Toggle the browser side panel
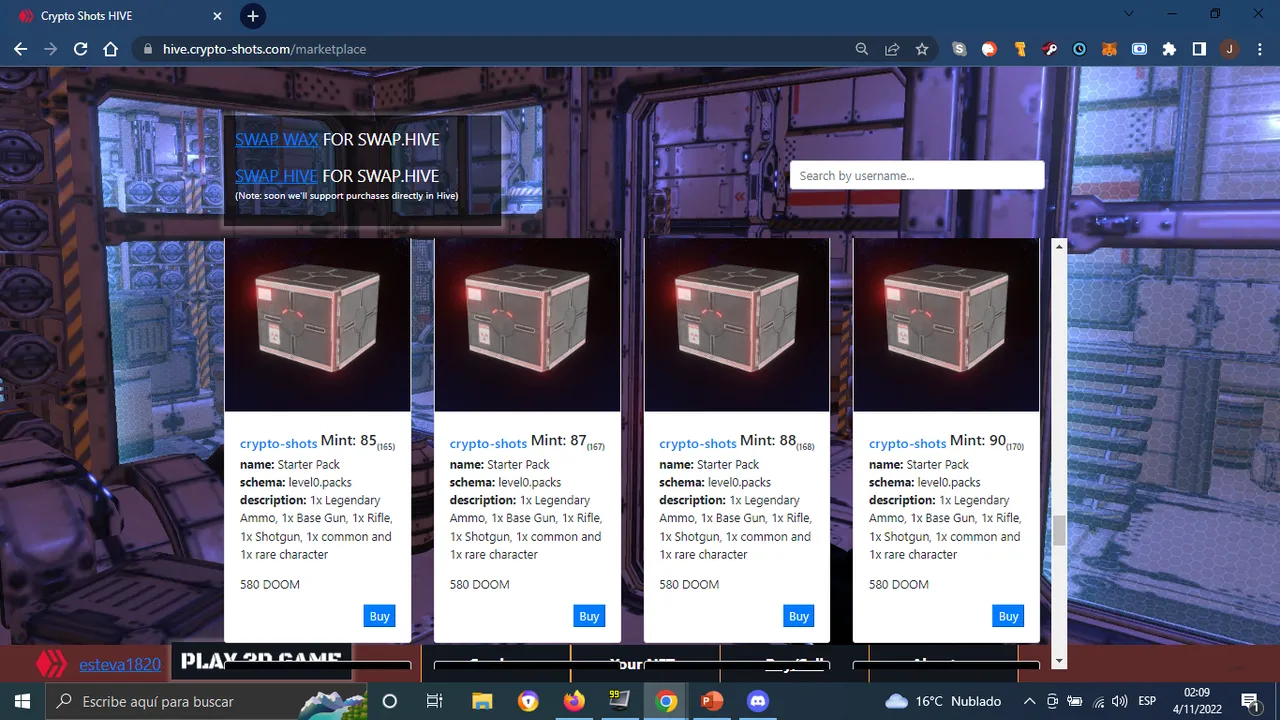 pyautogui.click(x=1199, y=49)
